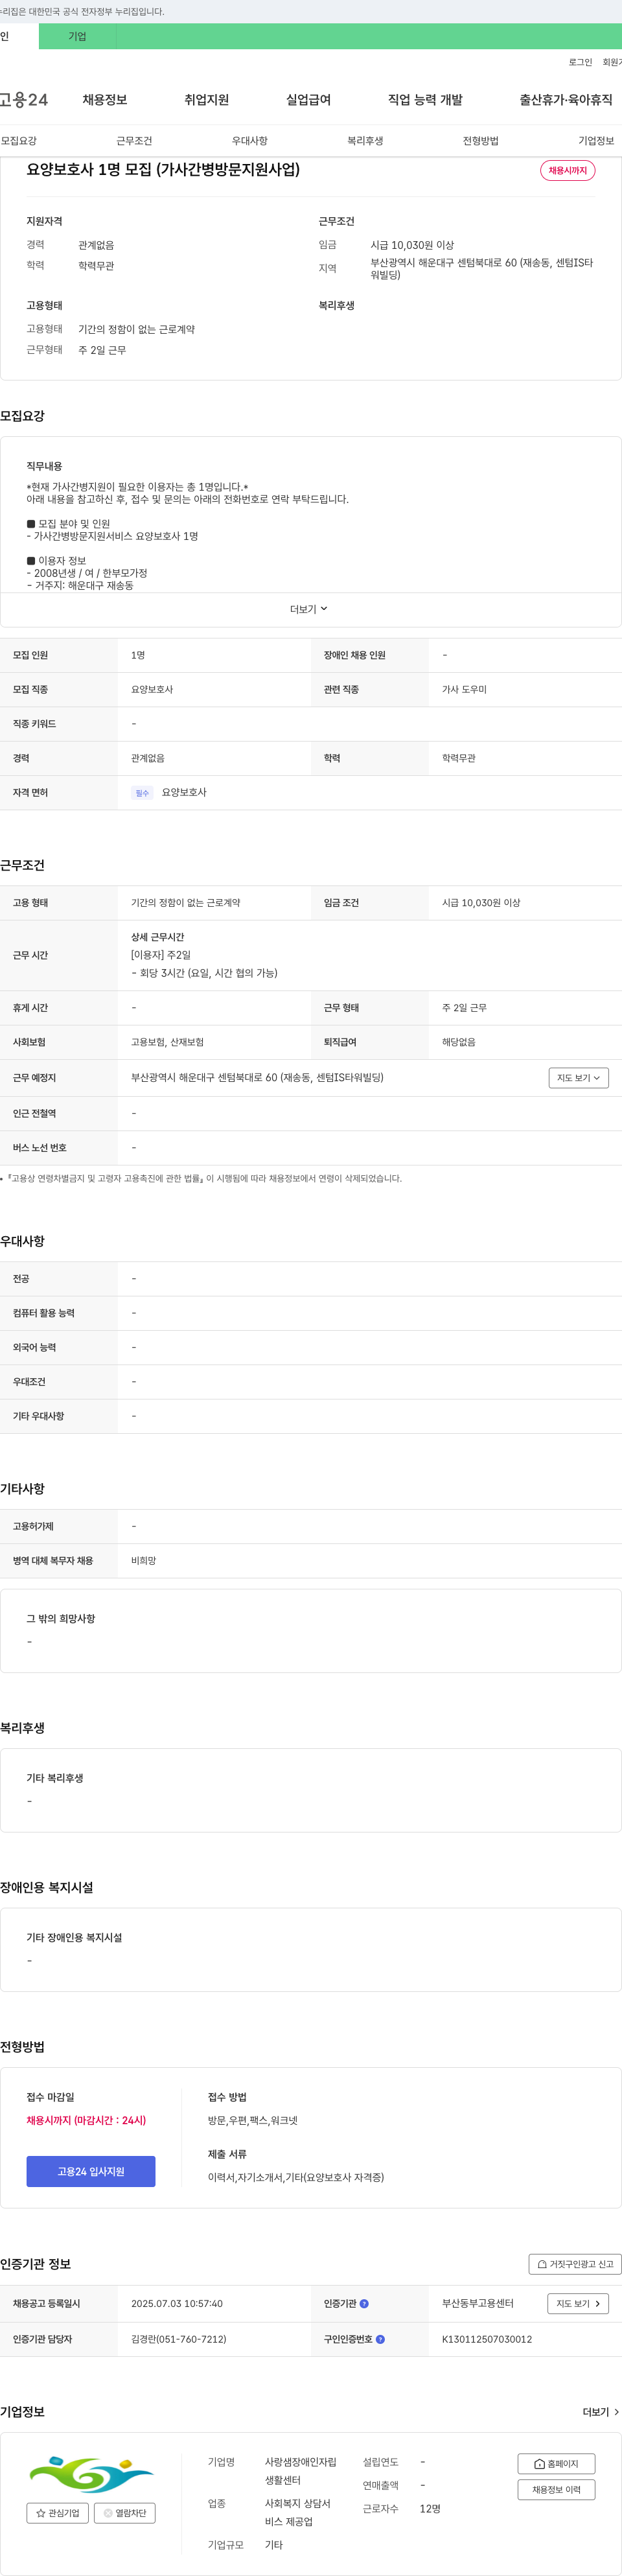Viewport: 622px width, 2576px height.
Task: Jump to the 우대사항 section tab
Action: coord(250,141)
